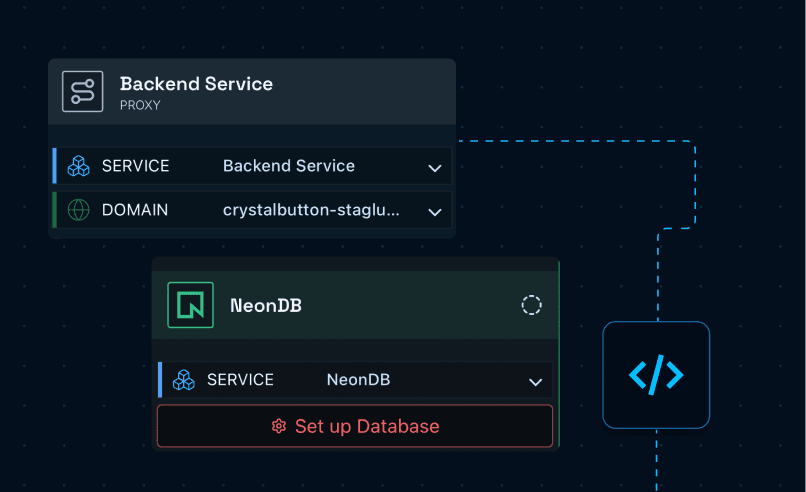This screenshot has height=492, width=806.
Task: Click the Backend Service proxy route icon
Action: [83, 92]
